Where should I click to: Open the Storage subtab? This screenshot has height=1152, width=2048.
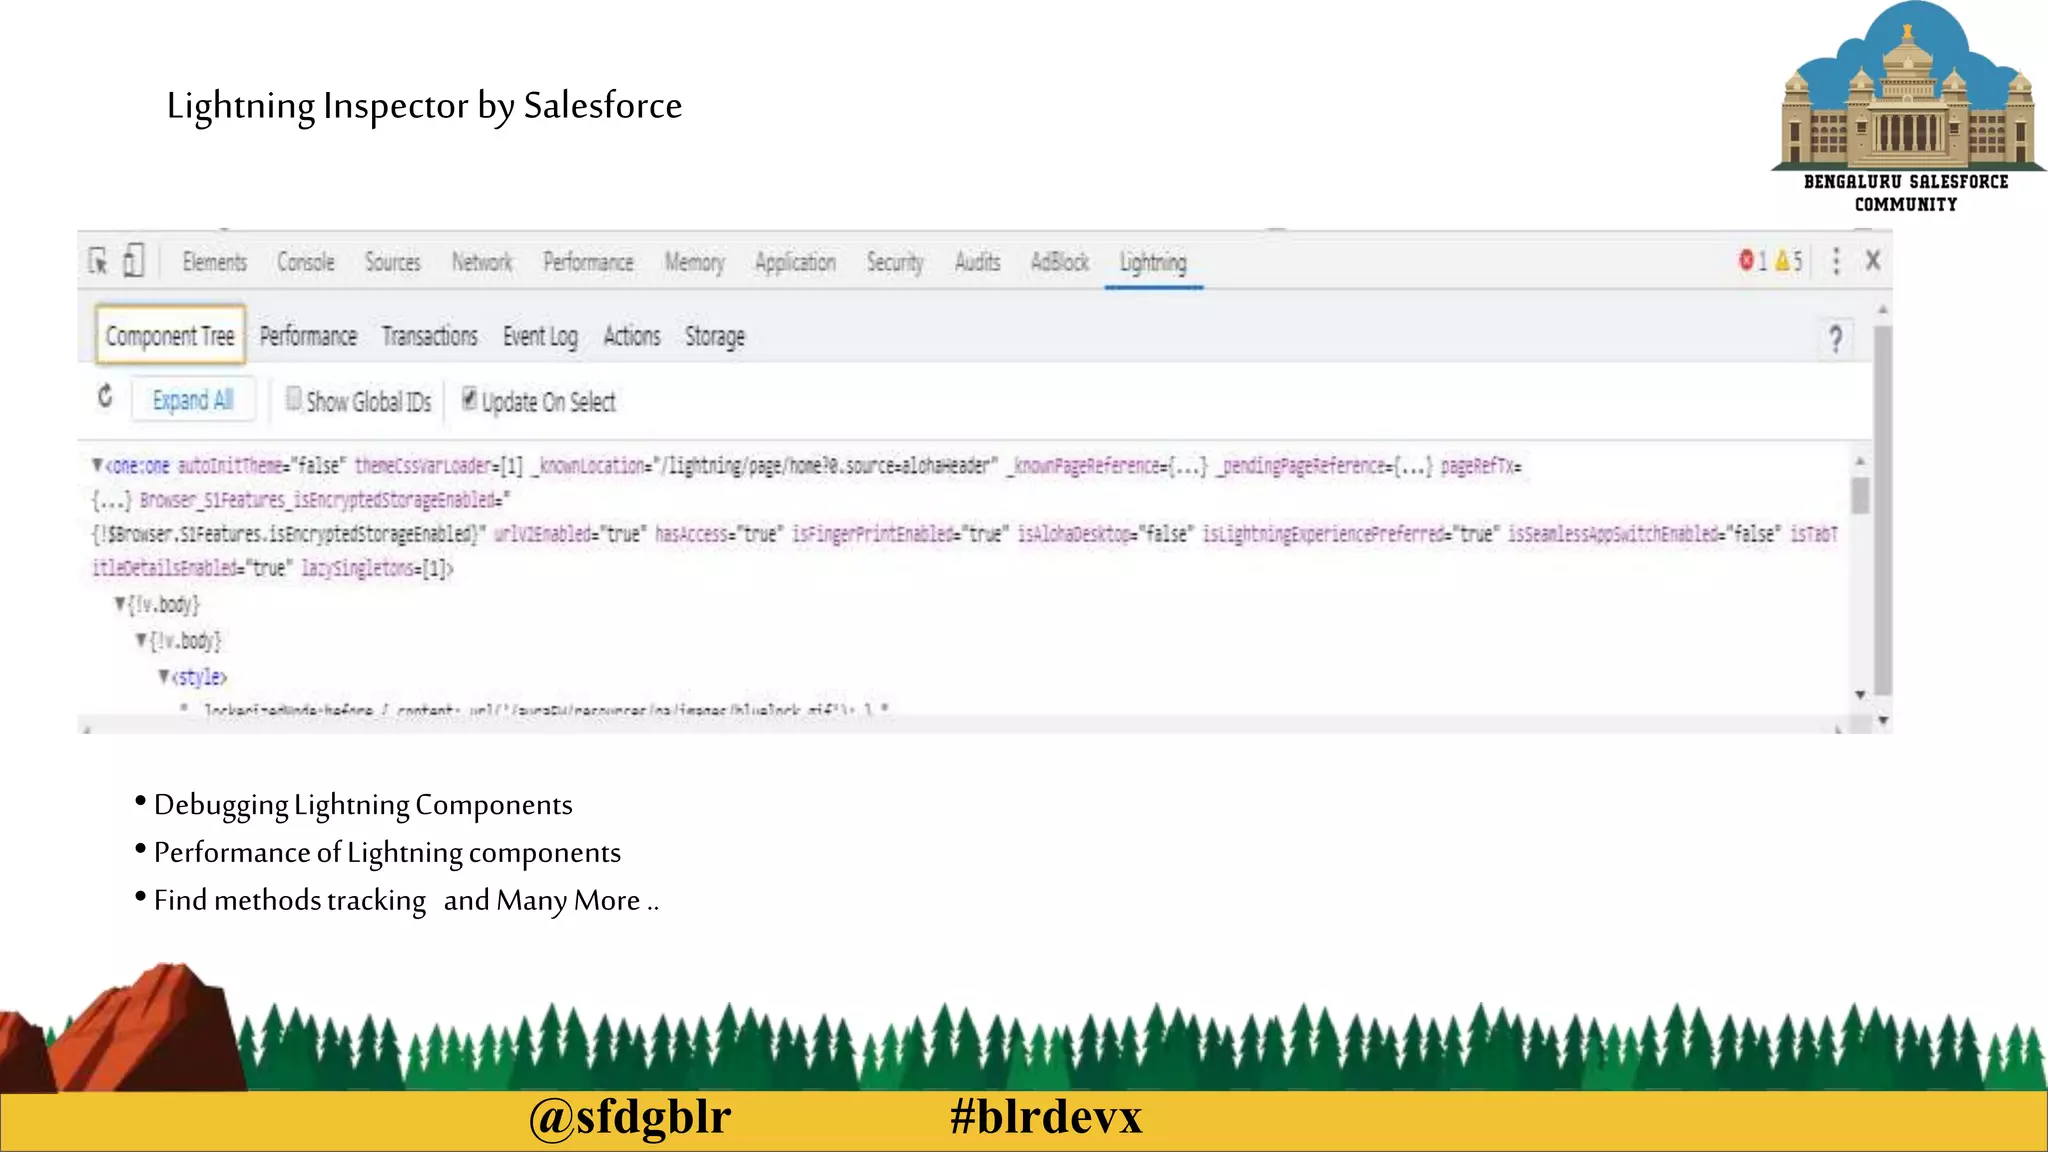[x=715, y=337]
